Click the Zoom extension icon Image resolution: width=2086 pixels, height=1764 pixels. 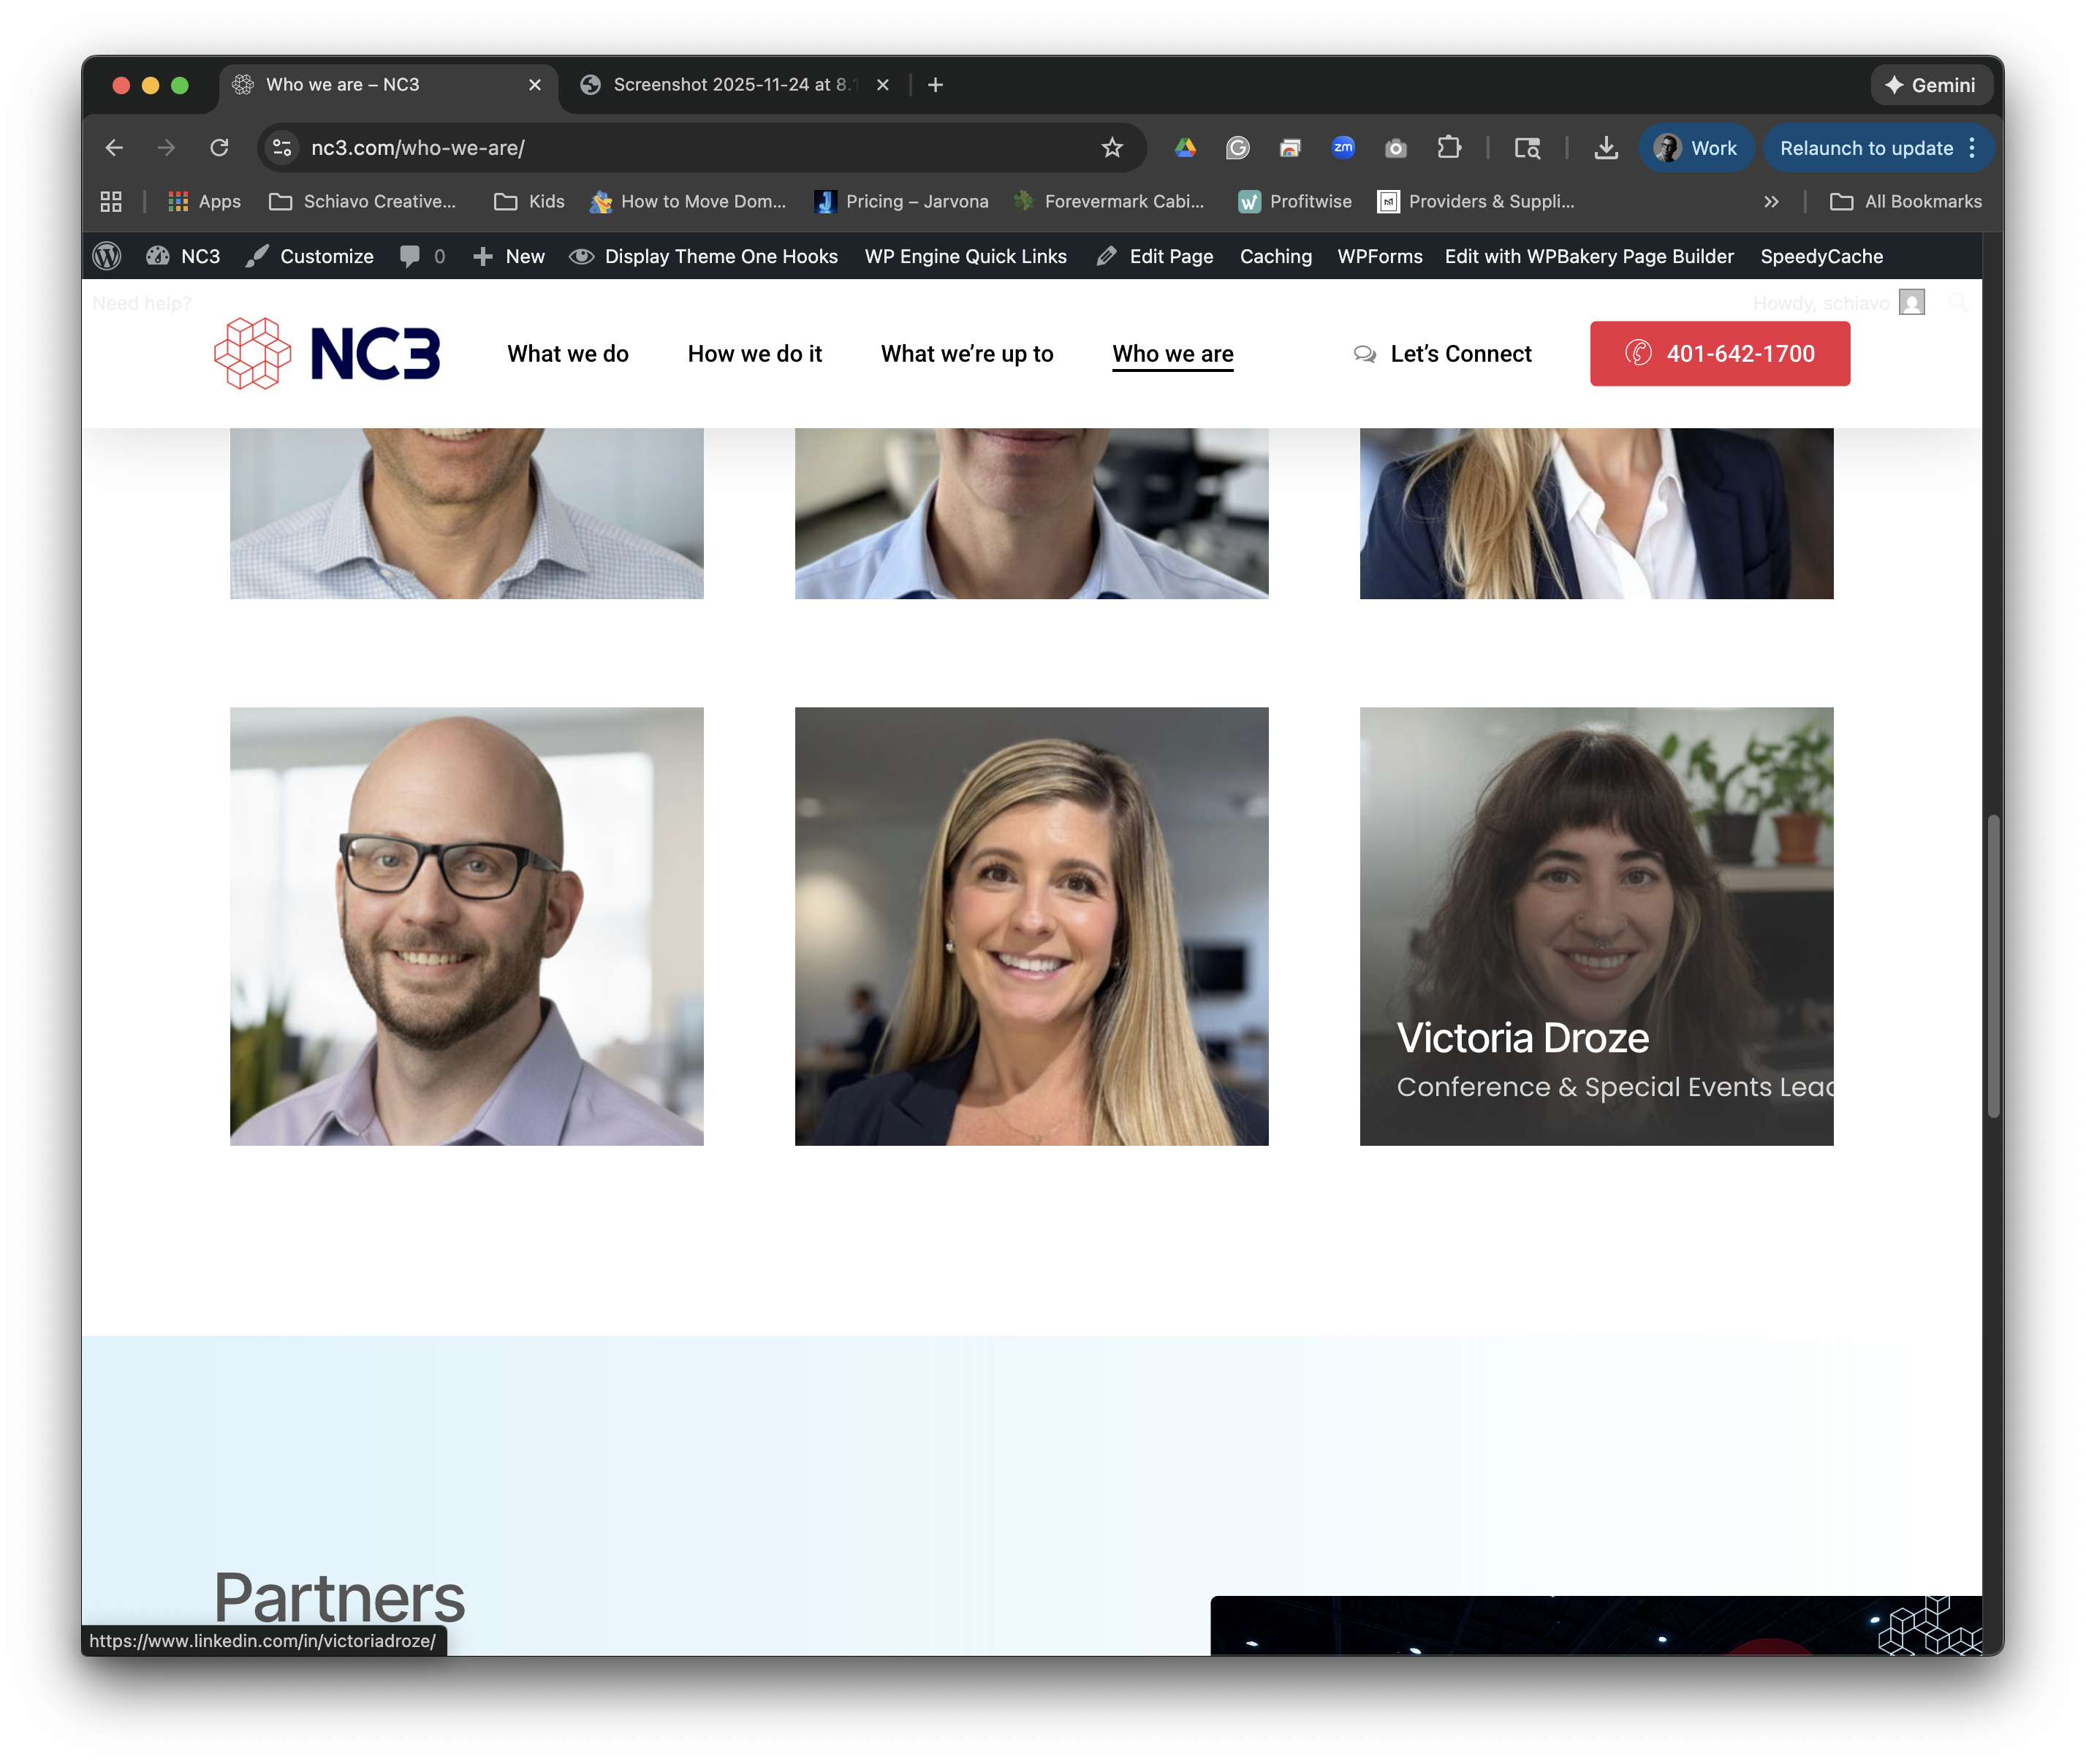coord(1342,148)
